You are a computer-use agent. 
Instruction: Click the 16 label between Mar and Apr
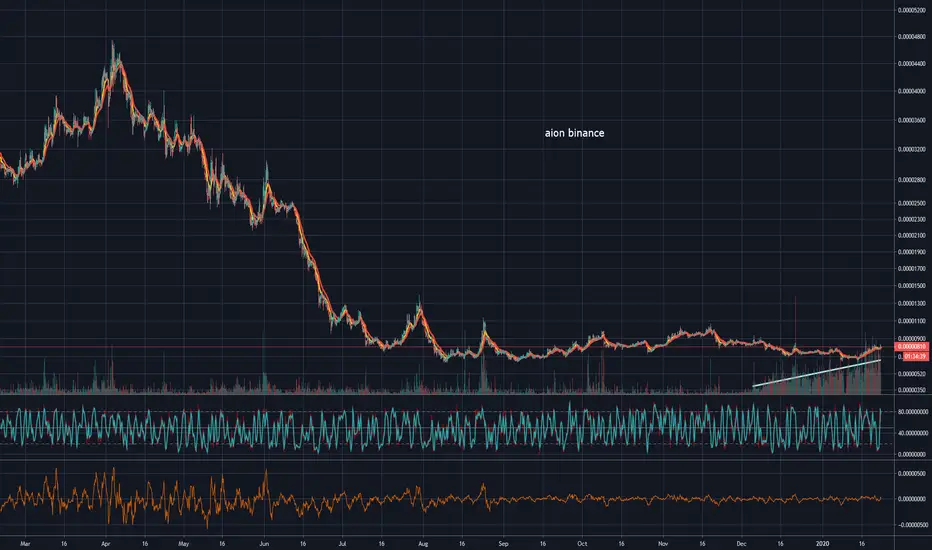[x=64, y=543]
